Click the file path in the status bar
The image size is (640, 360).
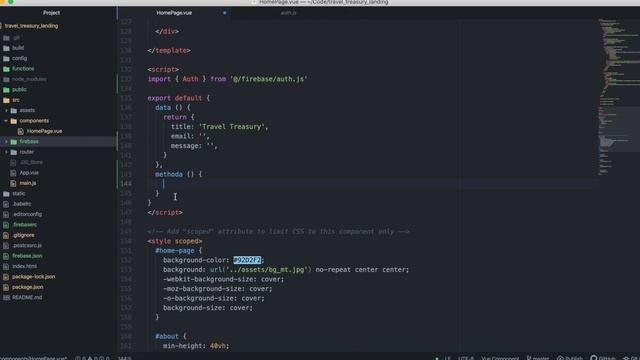pyautogui.click(x=33, y=358)
